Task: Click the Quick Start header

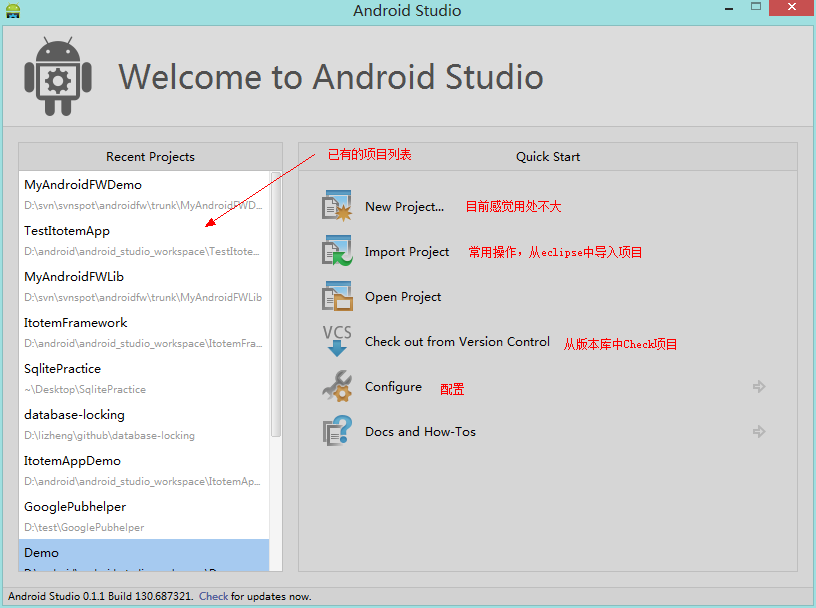Action: [x=547, y=157]
